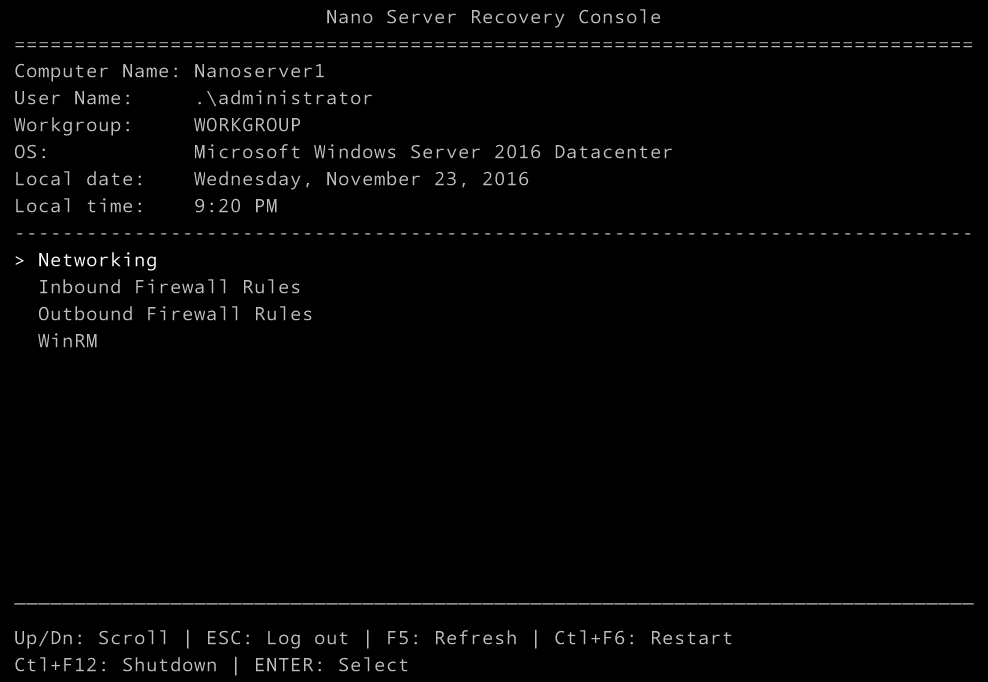Select the WinRM option
The height and width of the screenshot is (682, 988).
point(67,341)
